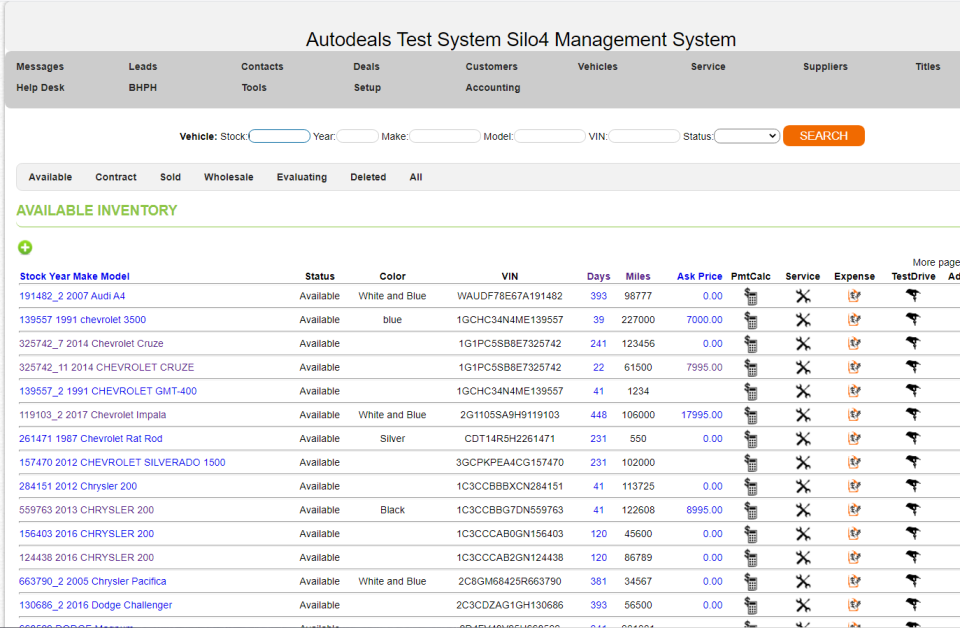The image size is (960, 628).
Task: Switch to the Wholesale inventory tab
Action: coord(228,177)
